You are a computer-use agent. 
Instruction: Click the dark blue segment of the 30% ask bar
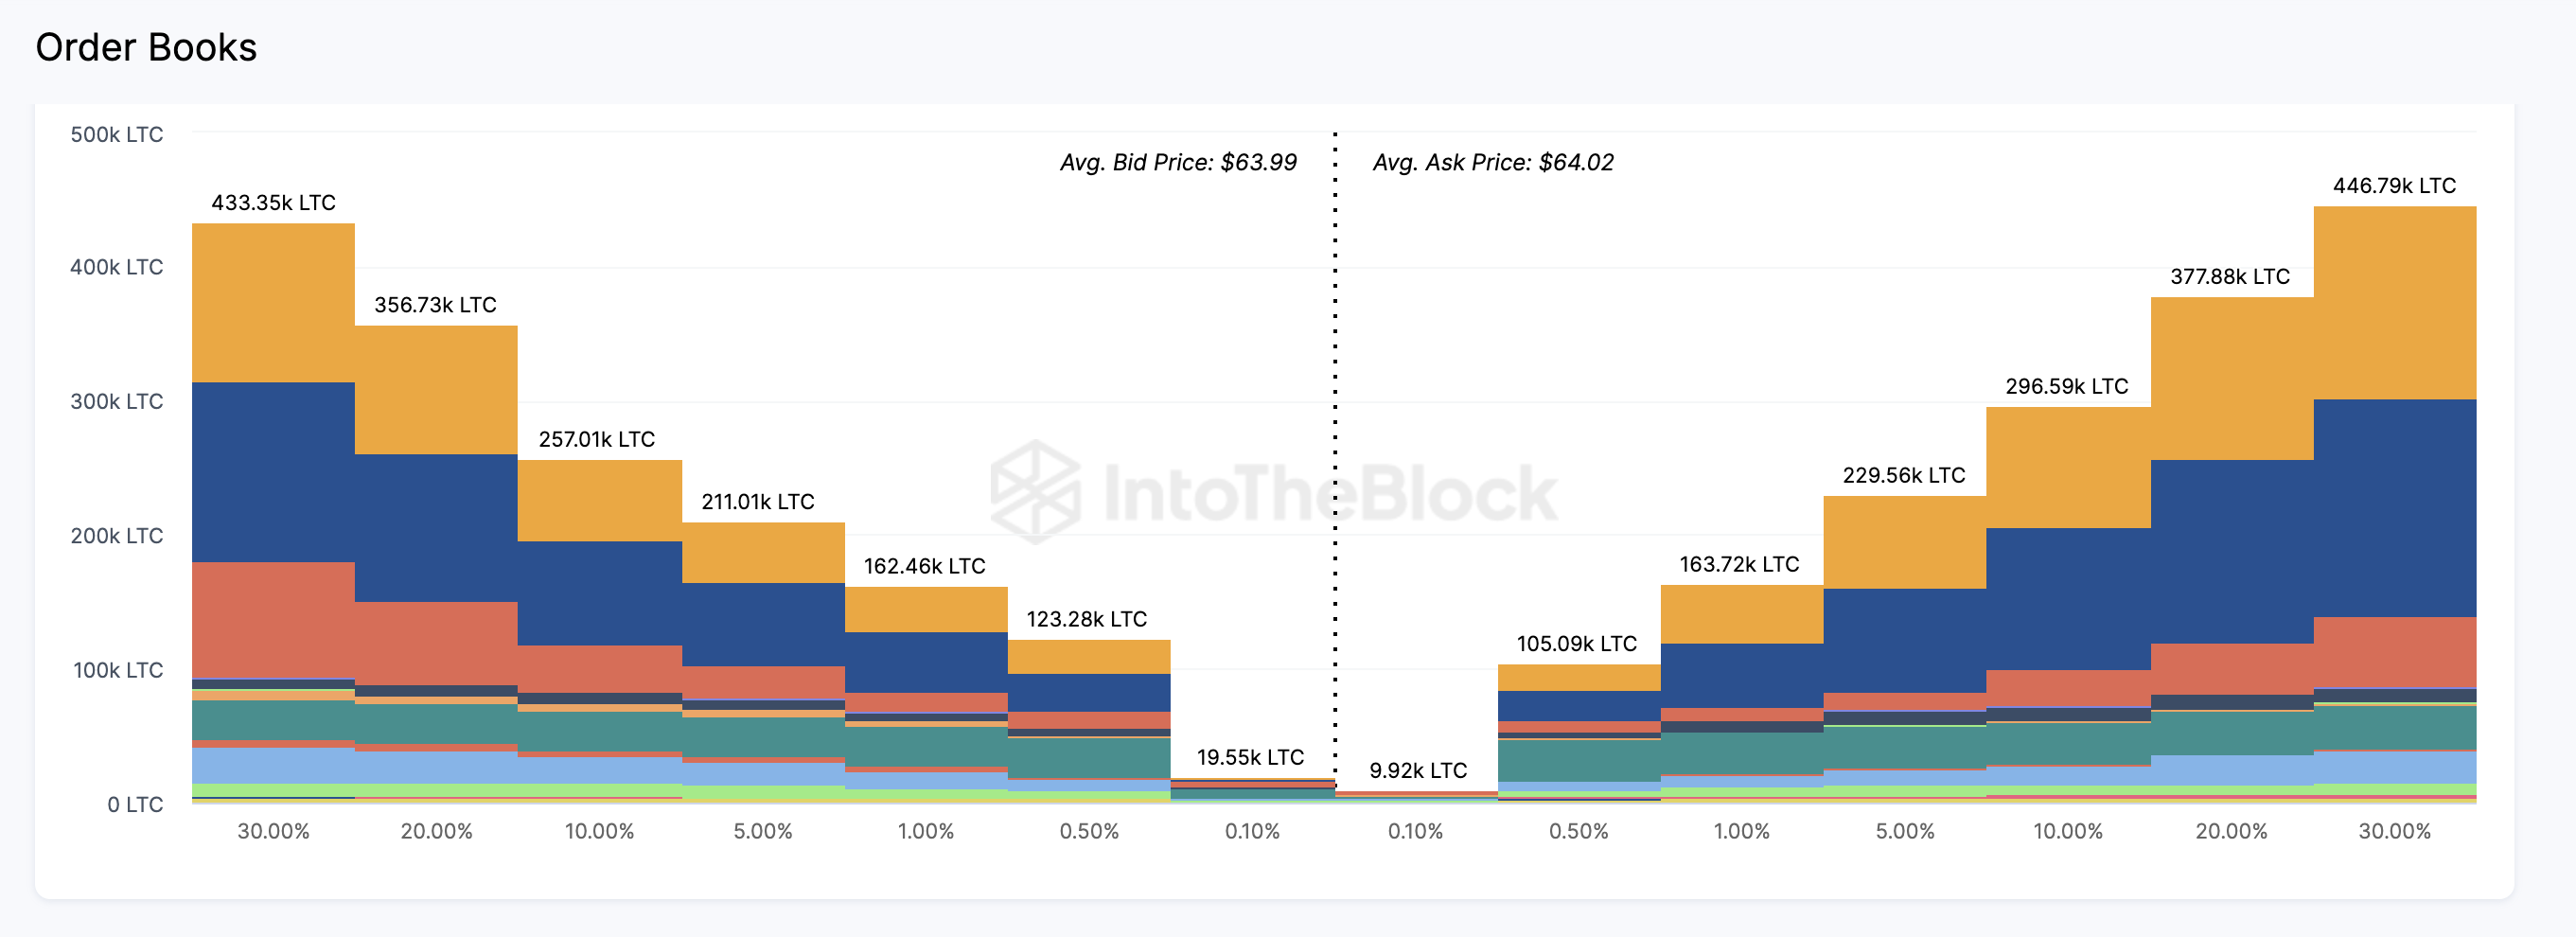(x=2394, y=508)
